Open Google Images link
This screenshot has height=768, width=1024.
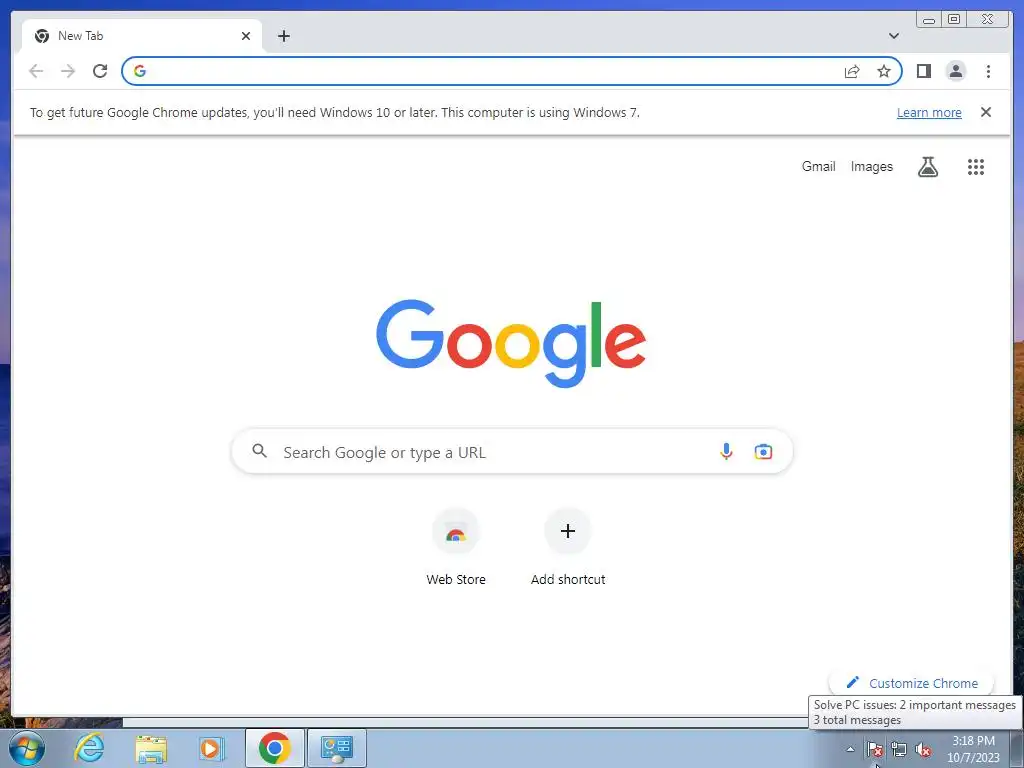pos(871,167)
